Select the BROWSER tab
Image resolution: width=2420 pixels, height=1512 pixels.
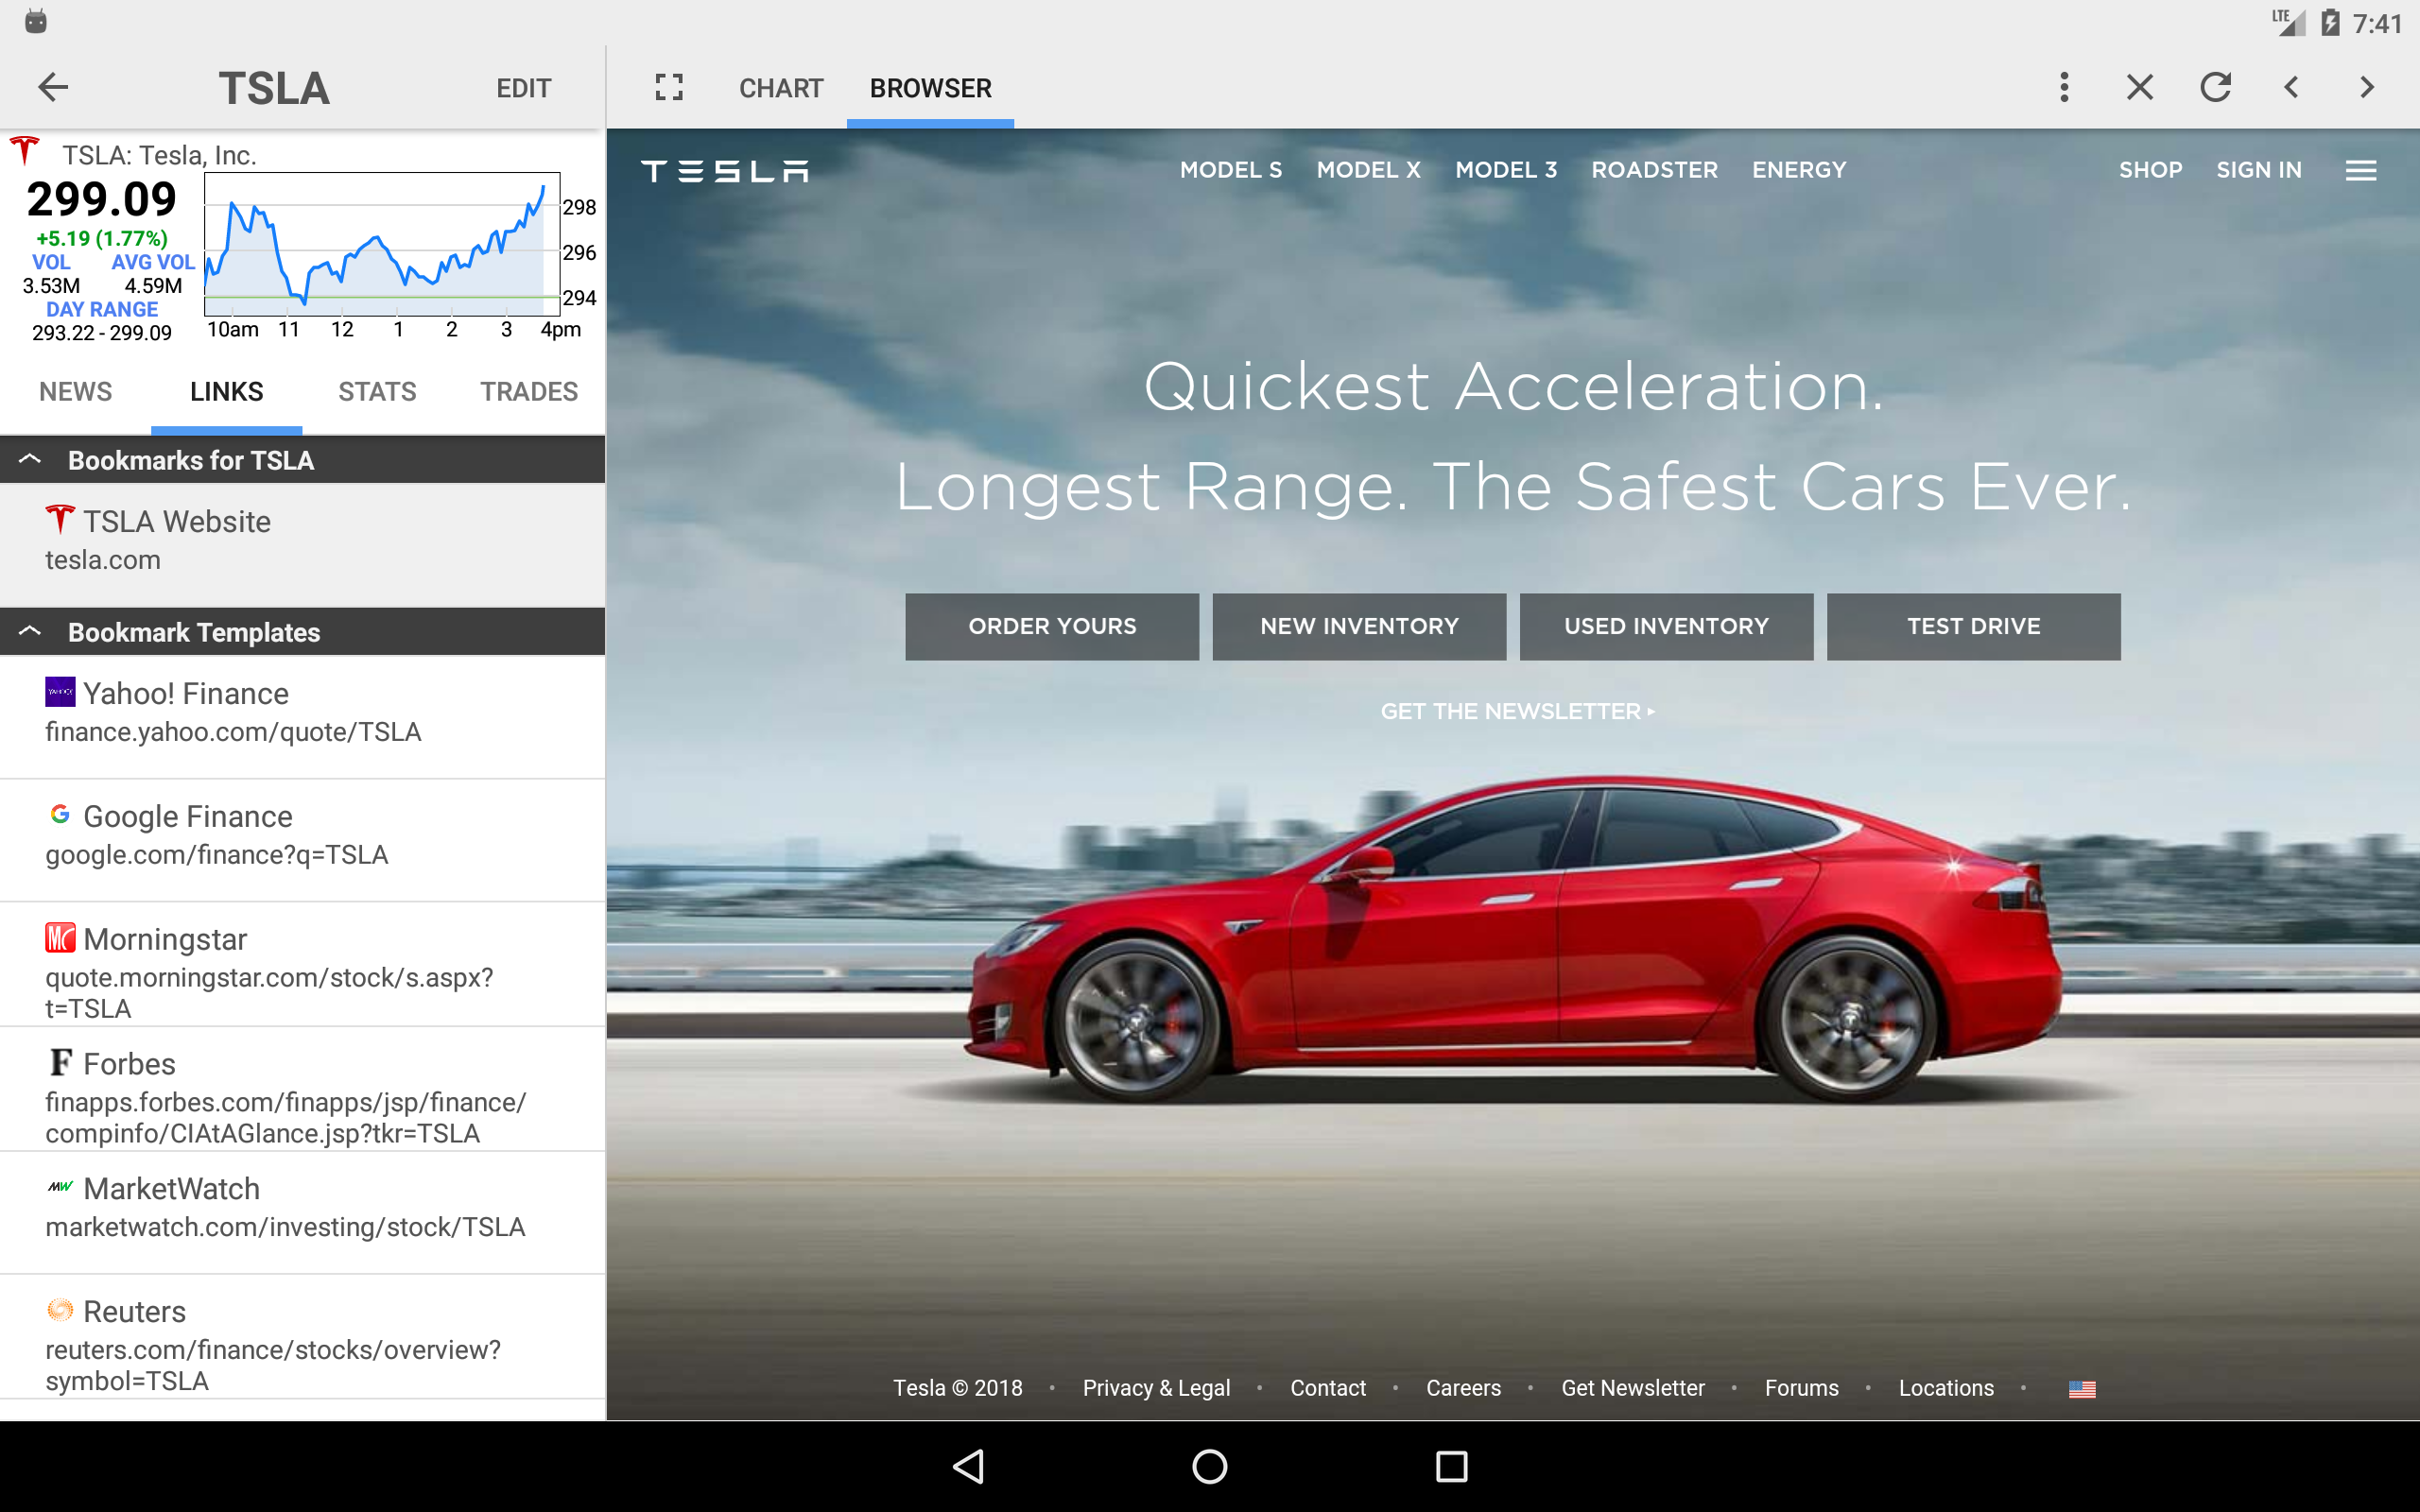(930, 88)
